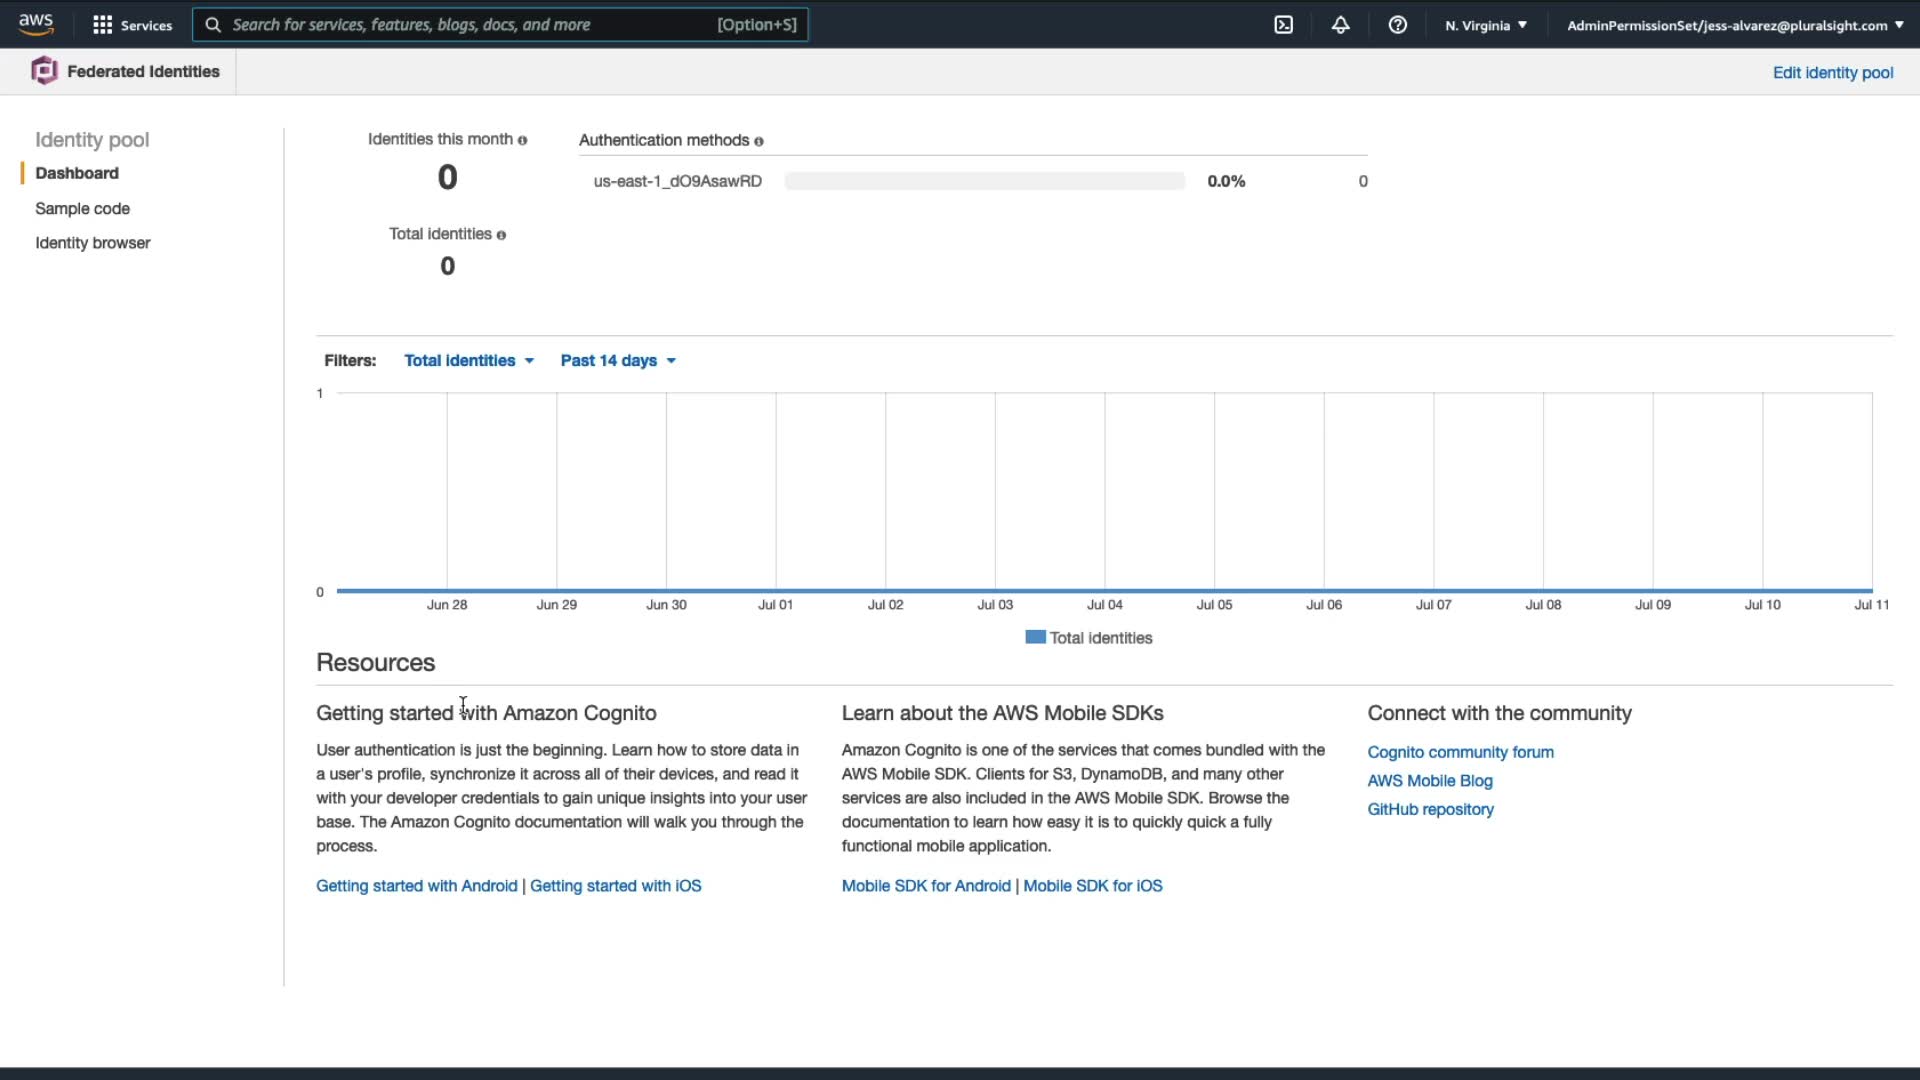Click info icon beside Identities this month

coord(522,141)
